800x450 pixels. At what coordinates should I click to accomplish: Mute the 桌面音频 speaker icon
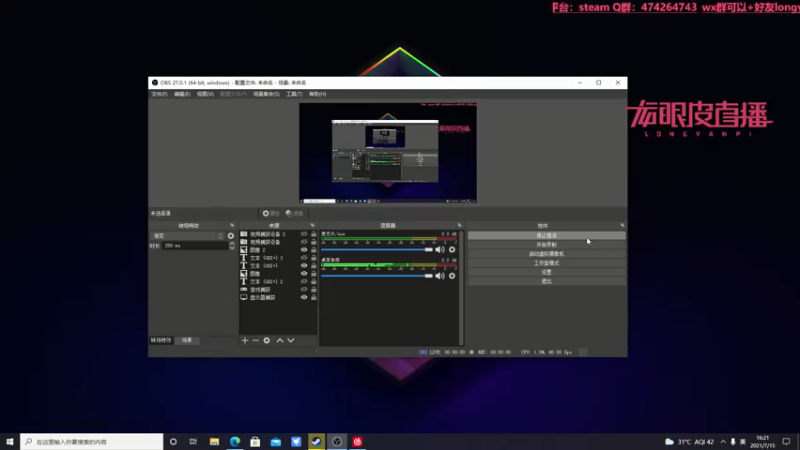click(x=440, y=276)
